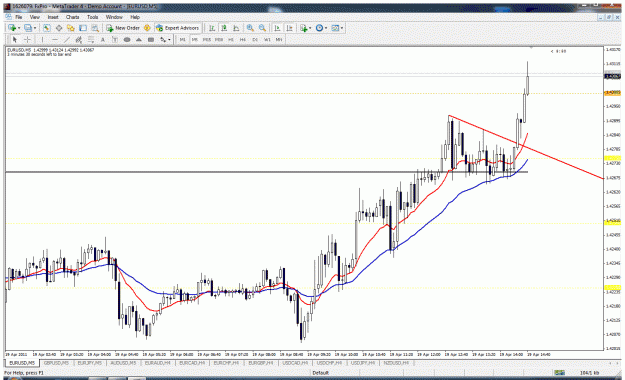625x380 pixels.
Task: Select the vertical line drawing tool
Action: click(x=42, y=39)
